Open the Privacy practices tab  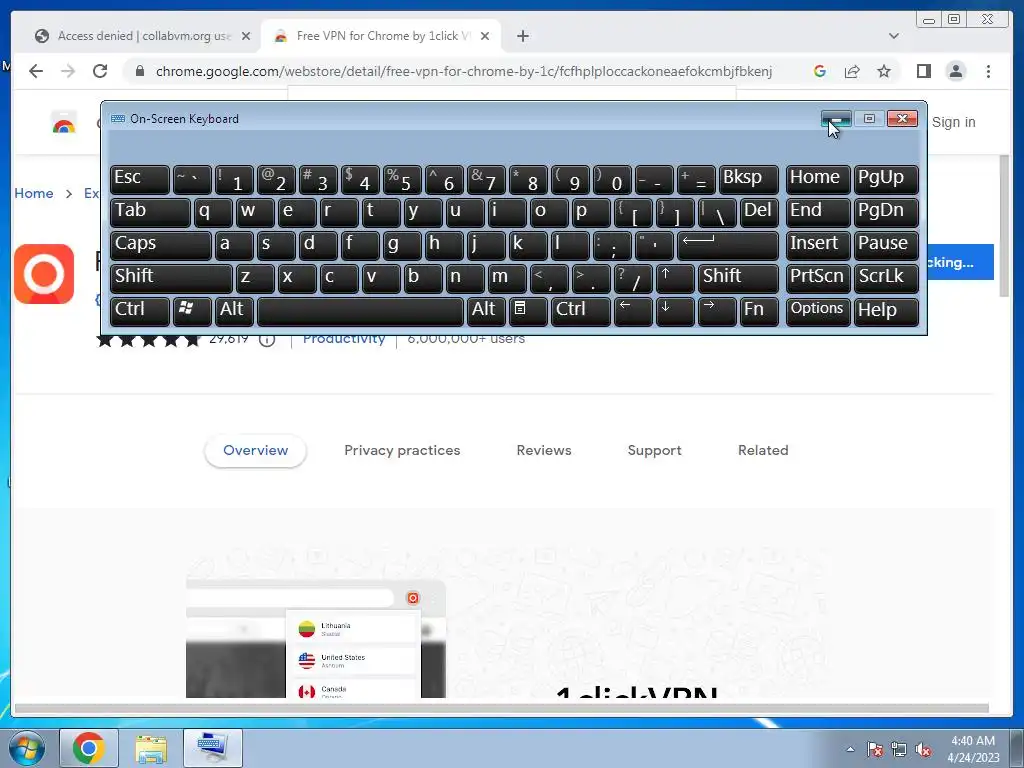click(x=402, y=451)
